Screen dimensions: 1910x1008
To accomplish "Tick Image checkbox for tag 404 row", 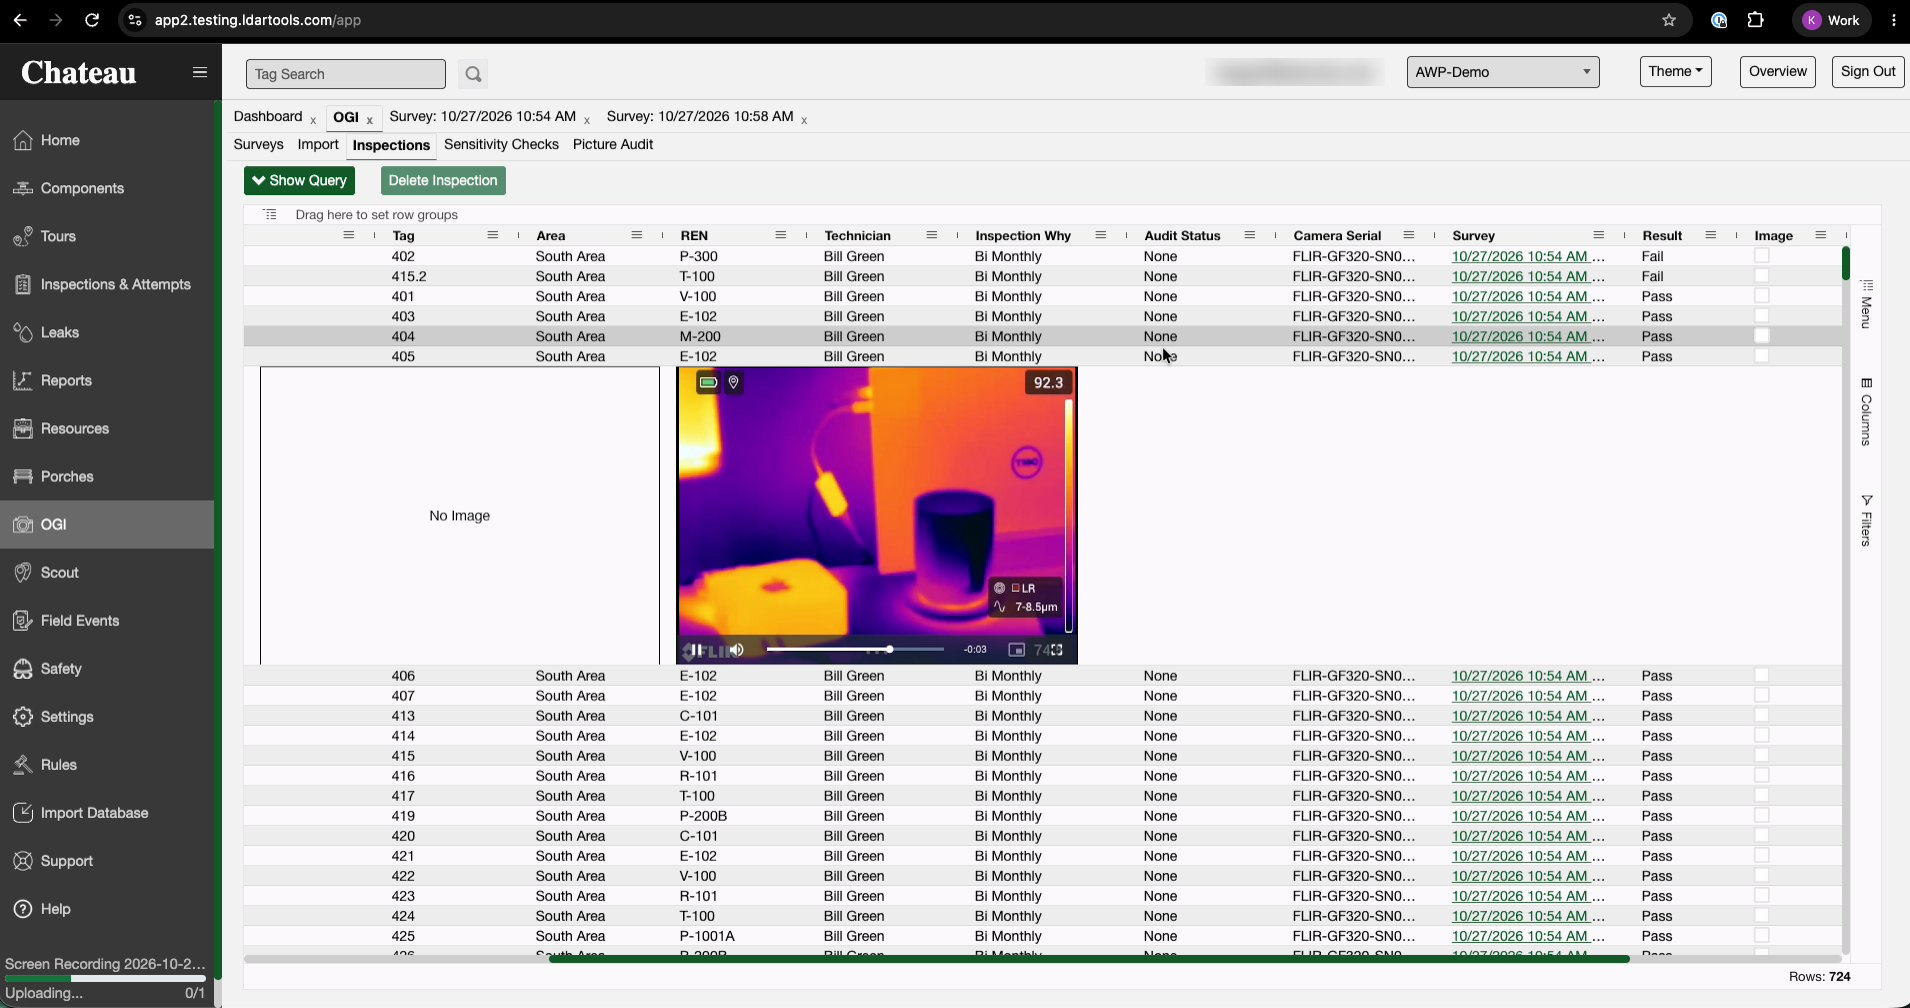I will coord(1762,336).
